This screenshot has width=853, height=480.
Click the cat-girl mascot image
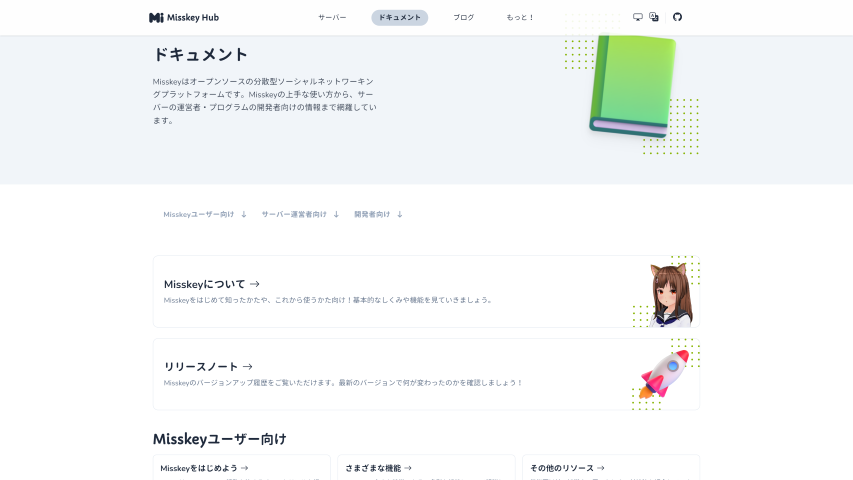[x=671, y=295]
